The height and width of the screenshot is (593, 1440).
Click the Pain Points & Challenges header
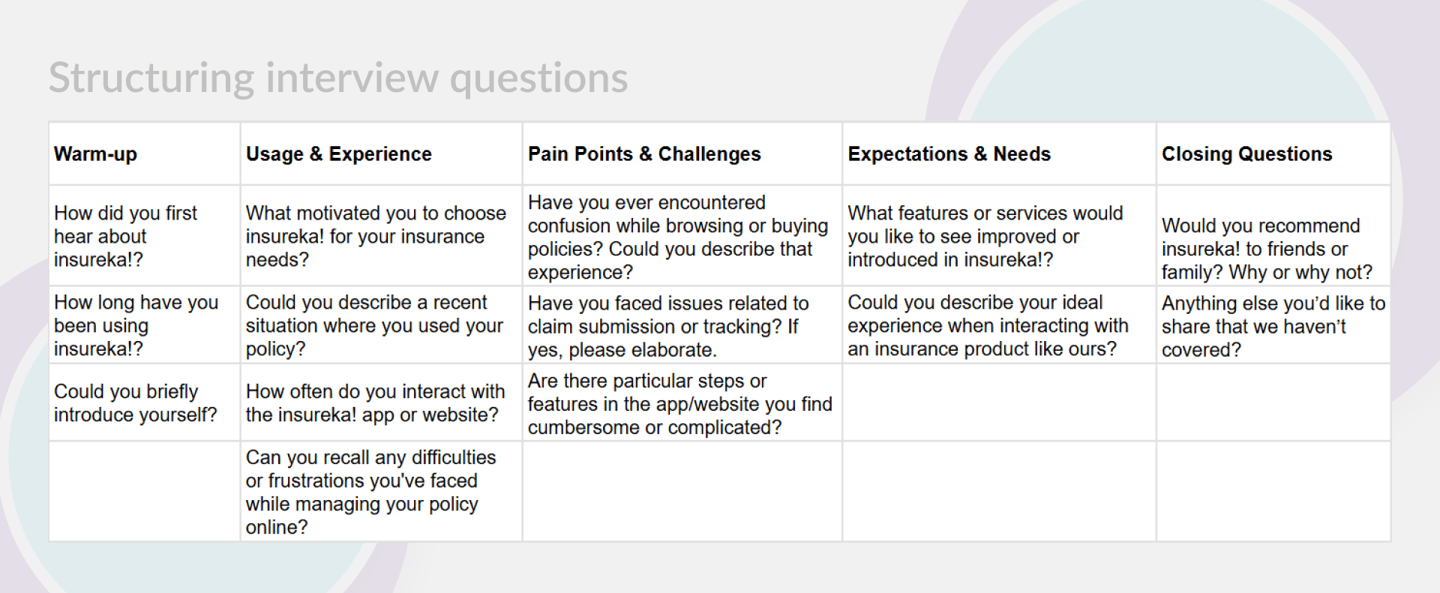[x=681, y=154]
